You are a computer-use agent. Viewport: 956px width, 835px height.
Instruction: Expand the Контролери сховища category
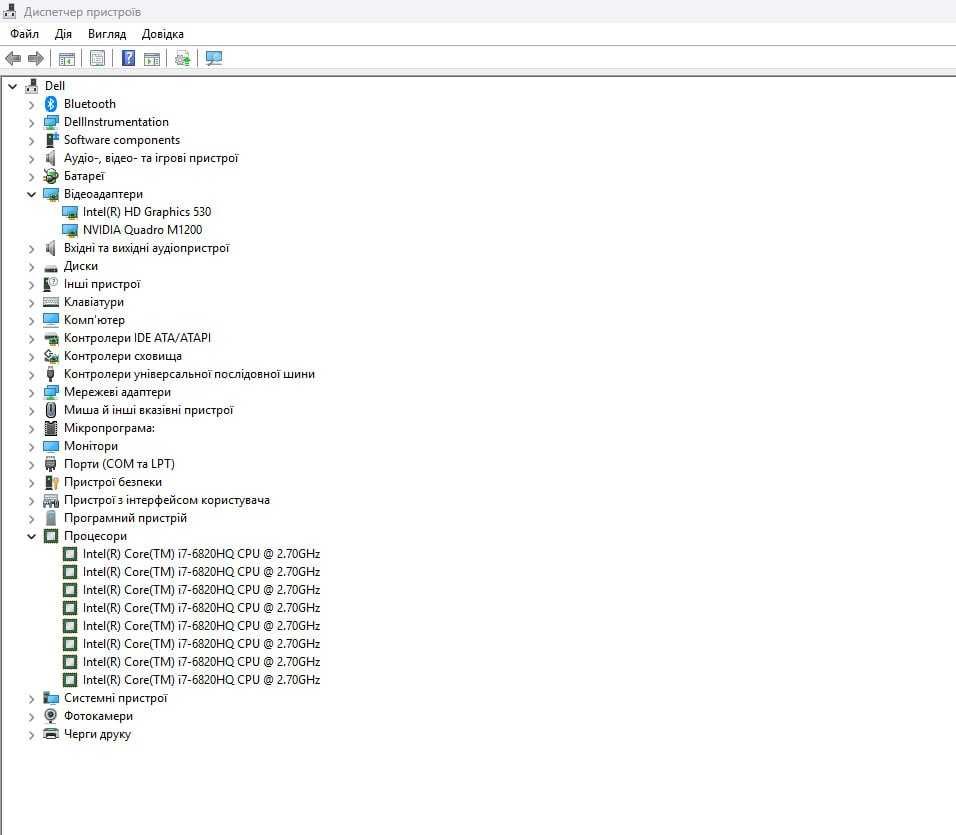[x=31, y=357]
